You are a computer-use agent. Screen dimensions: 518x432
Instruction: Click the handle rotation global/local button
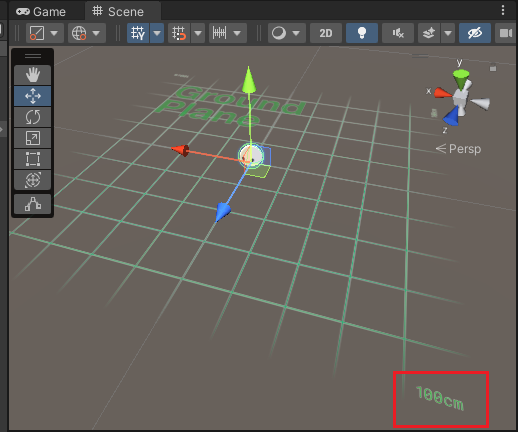79,33
